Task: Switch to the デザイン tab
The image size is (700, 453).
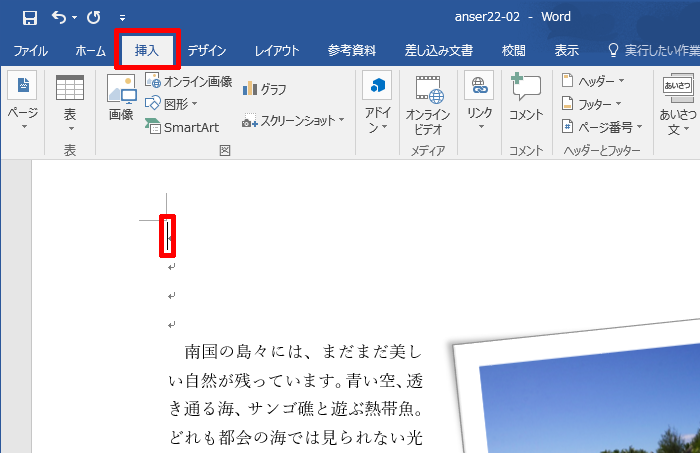Action: pos(207,50)
